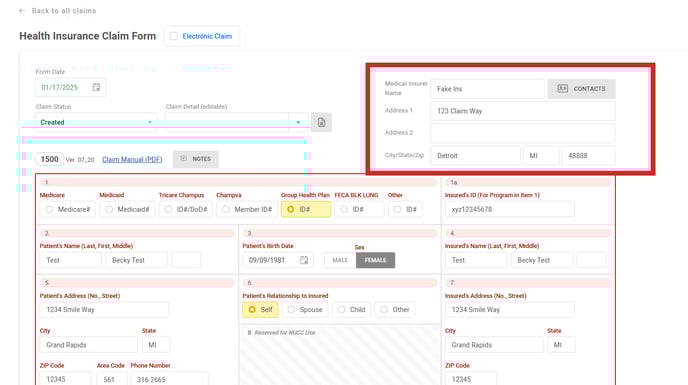
Task: Click the Patient's Address street field
Action: click(x=104, y=309)
